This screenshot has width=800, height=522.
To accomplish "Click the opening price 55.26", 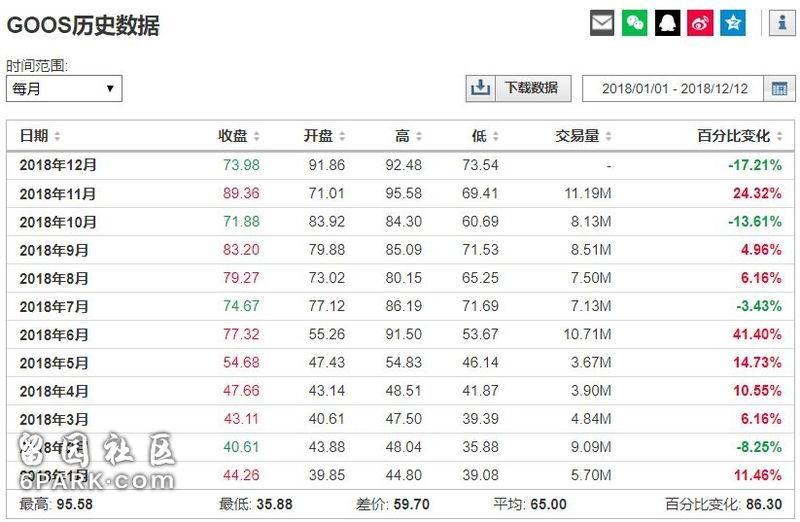I will pyautogui.click(x=327, y=334).
